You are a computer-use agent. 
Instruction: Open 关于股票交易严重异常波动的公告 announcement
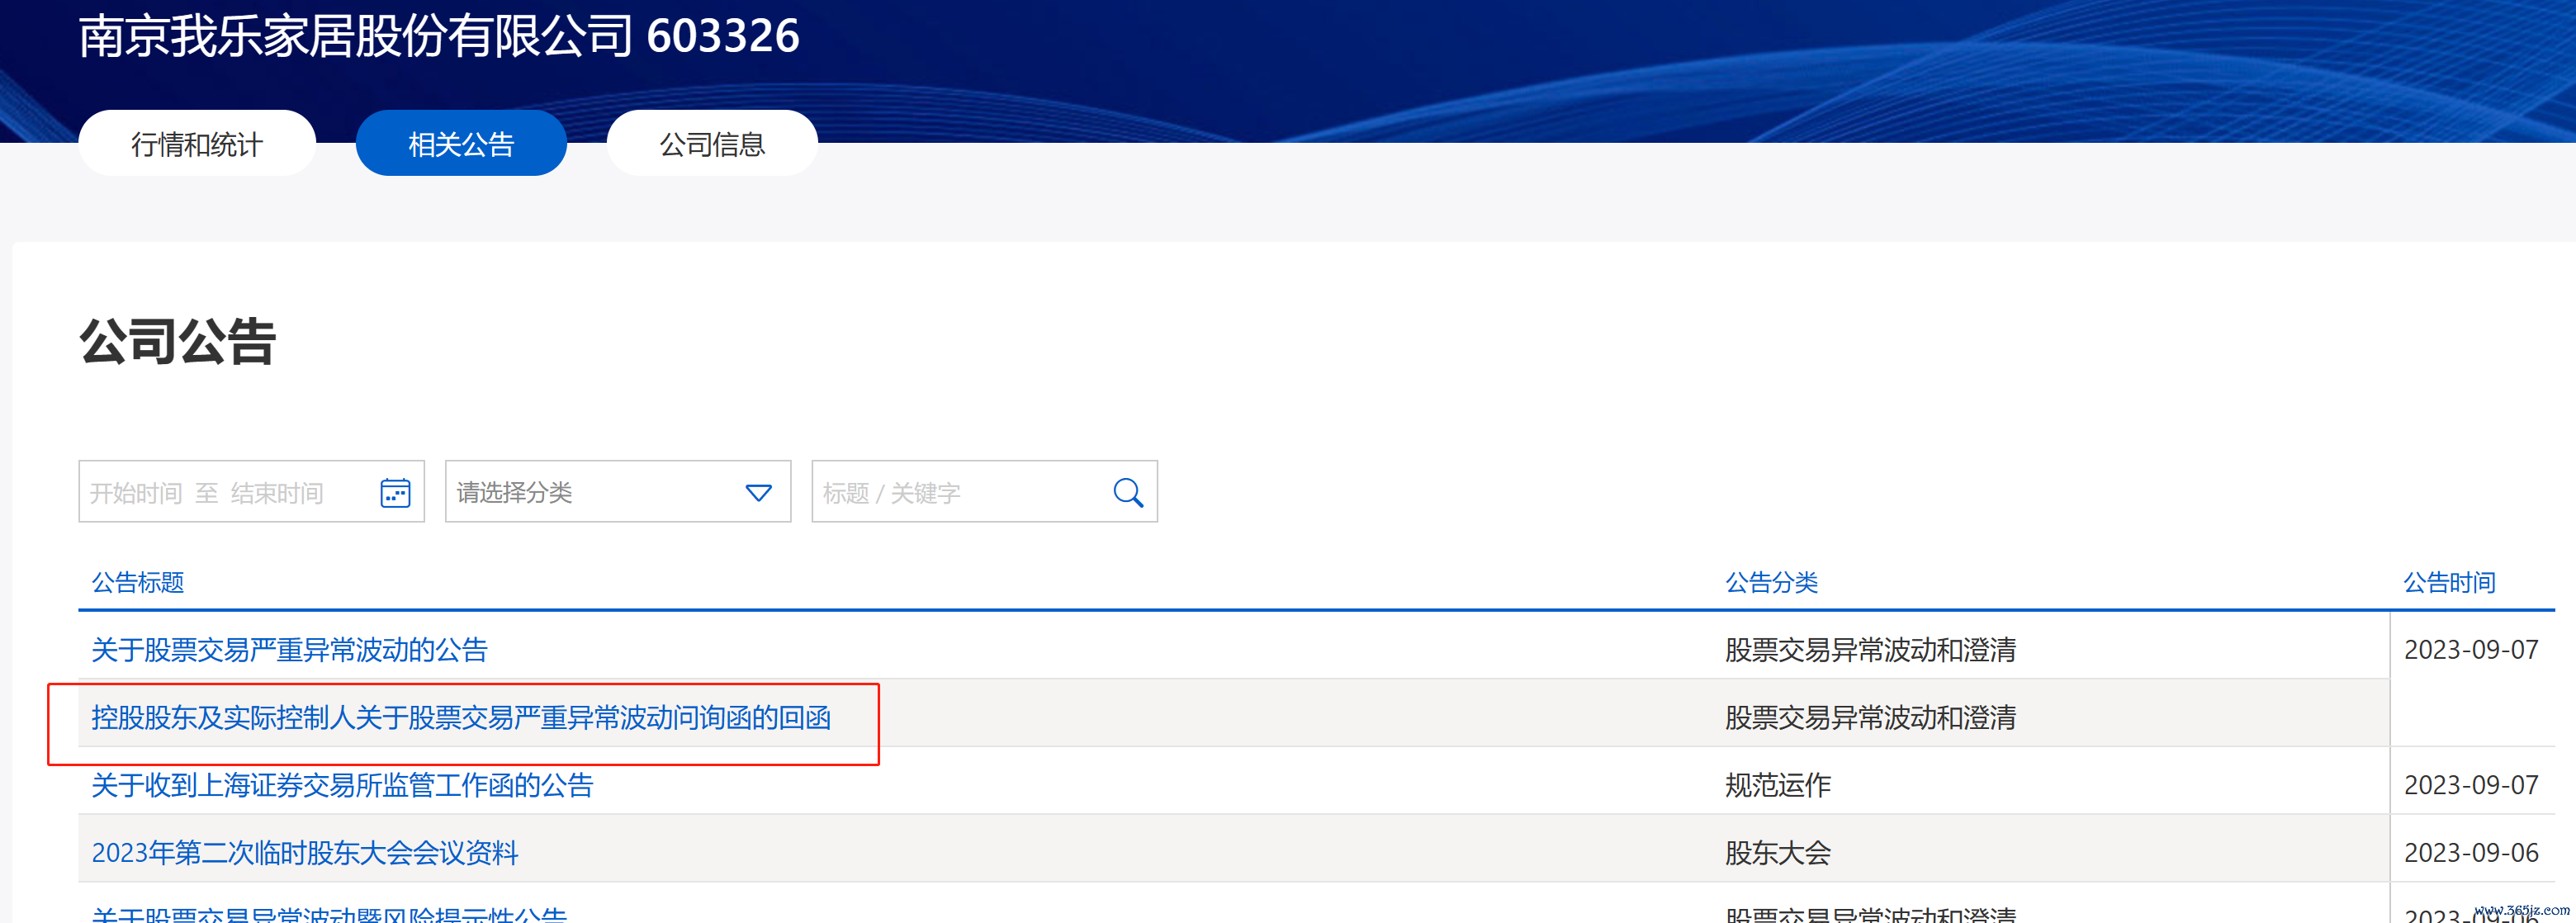(290, 650)
